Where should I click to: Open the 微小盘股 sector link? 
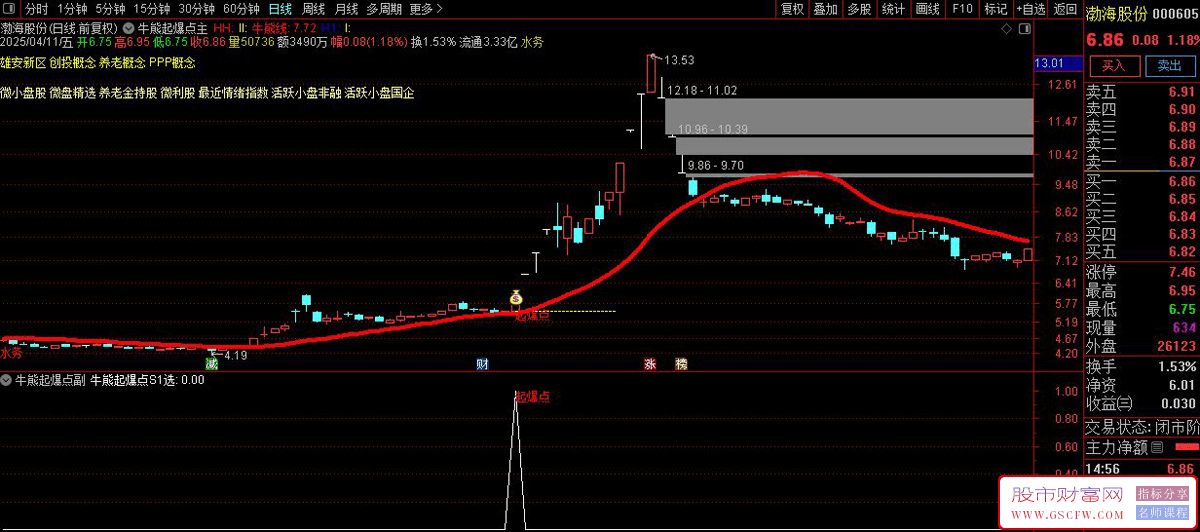point(23,93)
